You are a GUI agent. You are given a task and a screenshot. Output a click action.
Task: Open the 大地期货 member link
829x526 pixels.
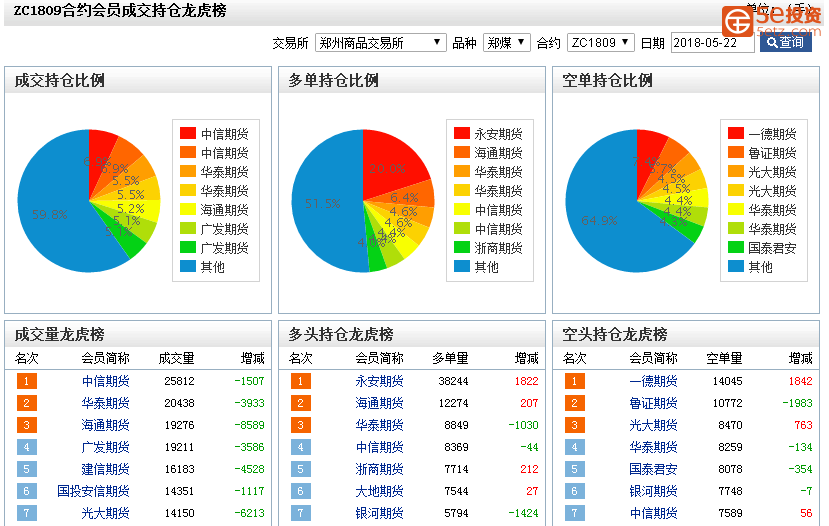(x=380, y=491)
